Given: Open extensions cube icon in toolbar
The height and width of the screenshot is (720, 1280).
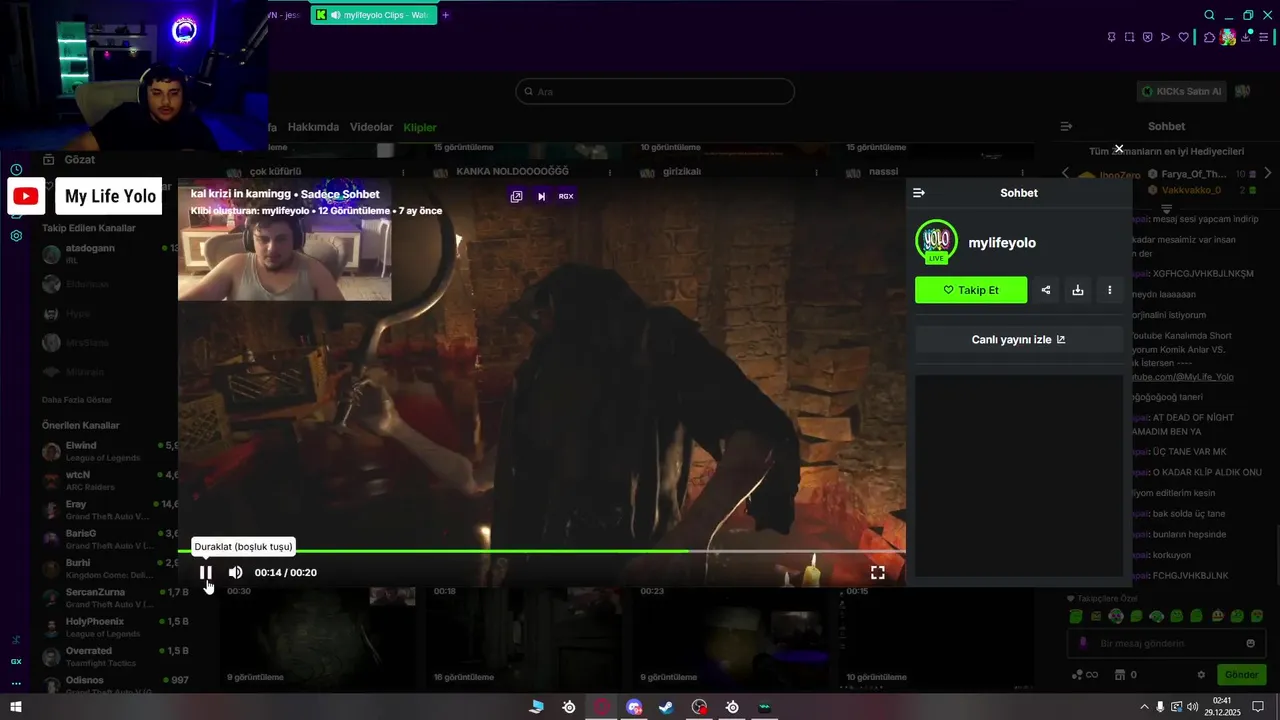Looking at the screenshot, I should (1209, 37).
